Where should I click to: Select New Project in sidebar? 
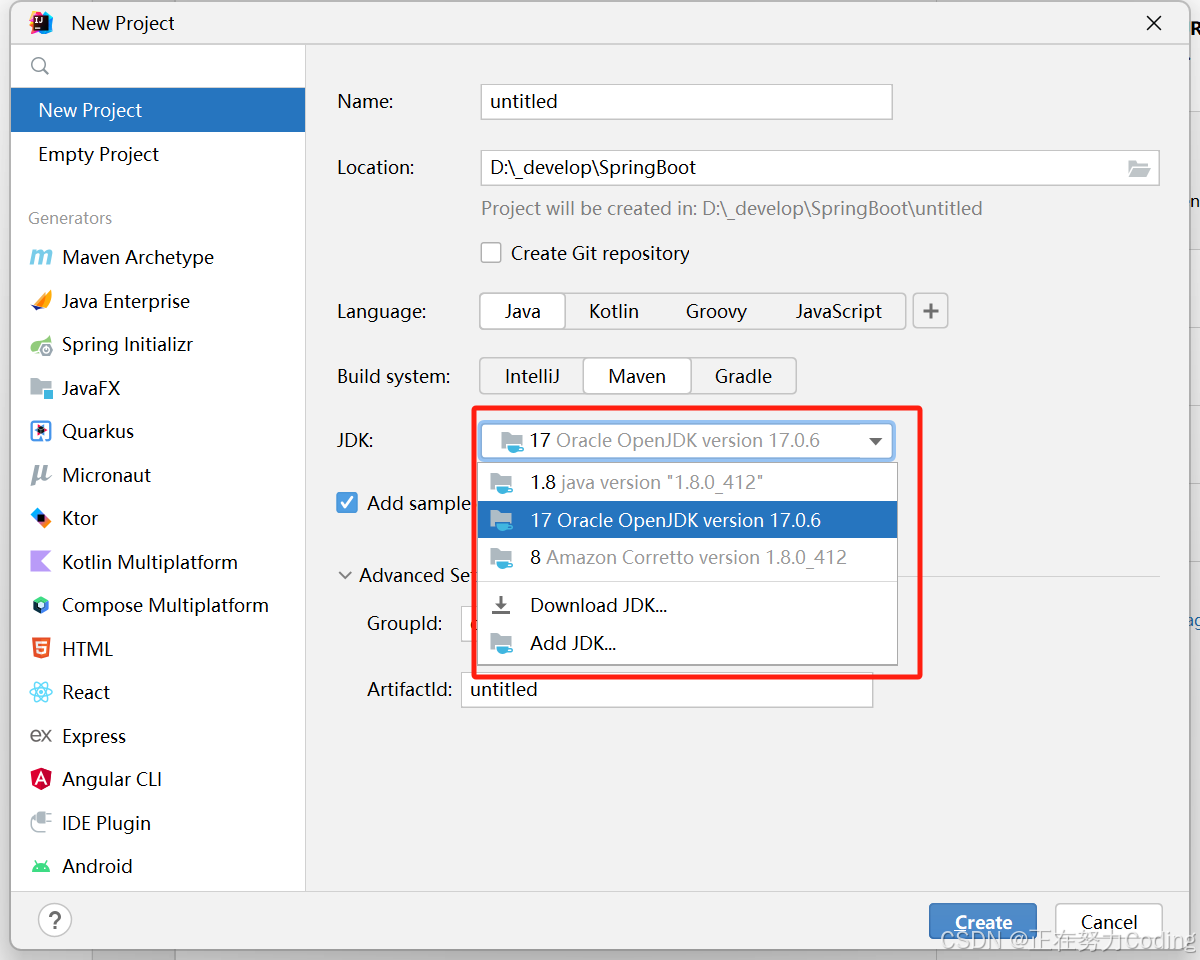pos(158,110)
